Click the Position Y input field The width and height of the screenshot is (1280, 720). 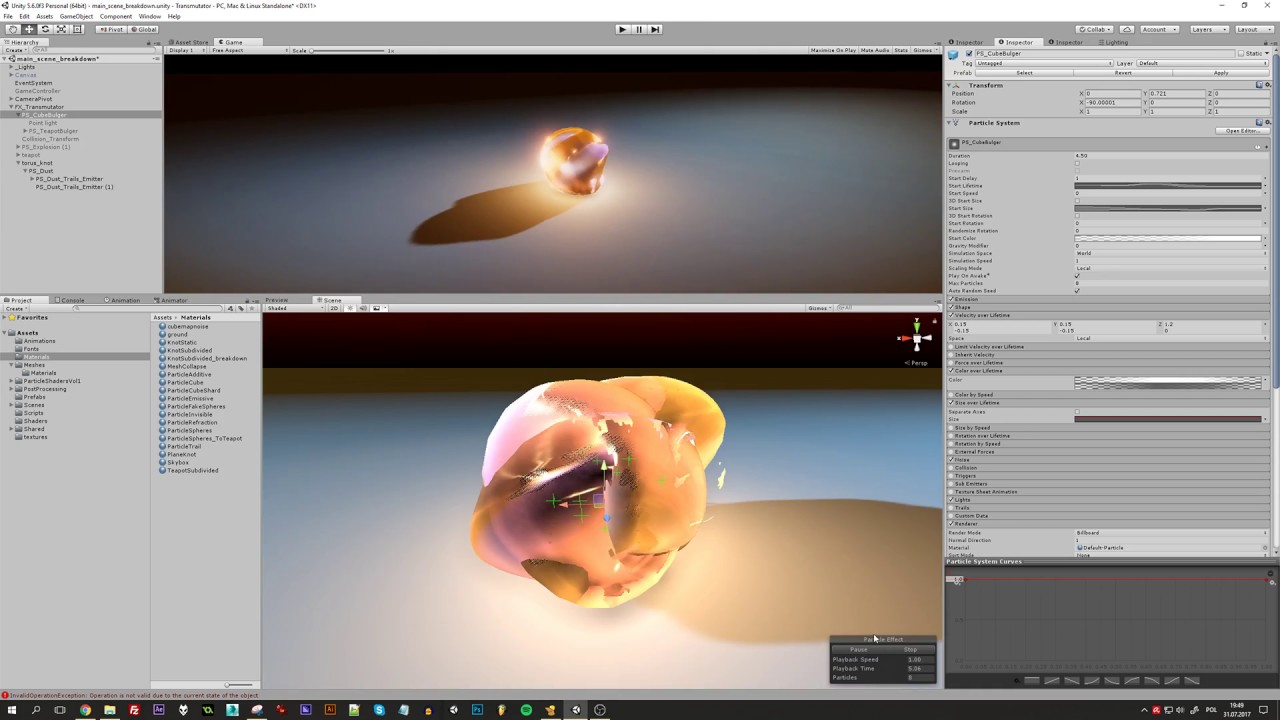point(1178,94)
